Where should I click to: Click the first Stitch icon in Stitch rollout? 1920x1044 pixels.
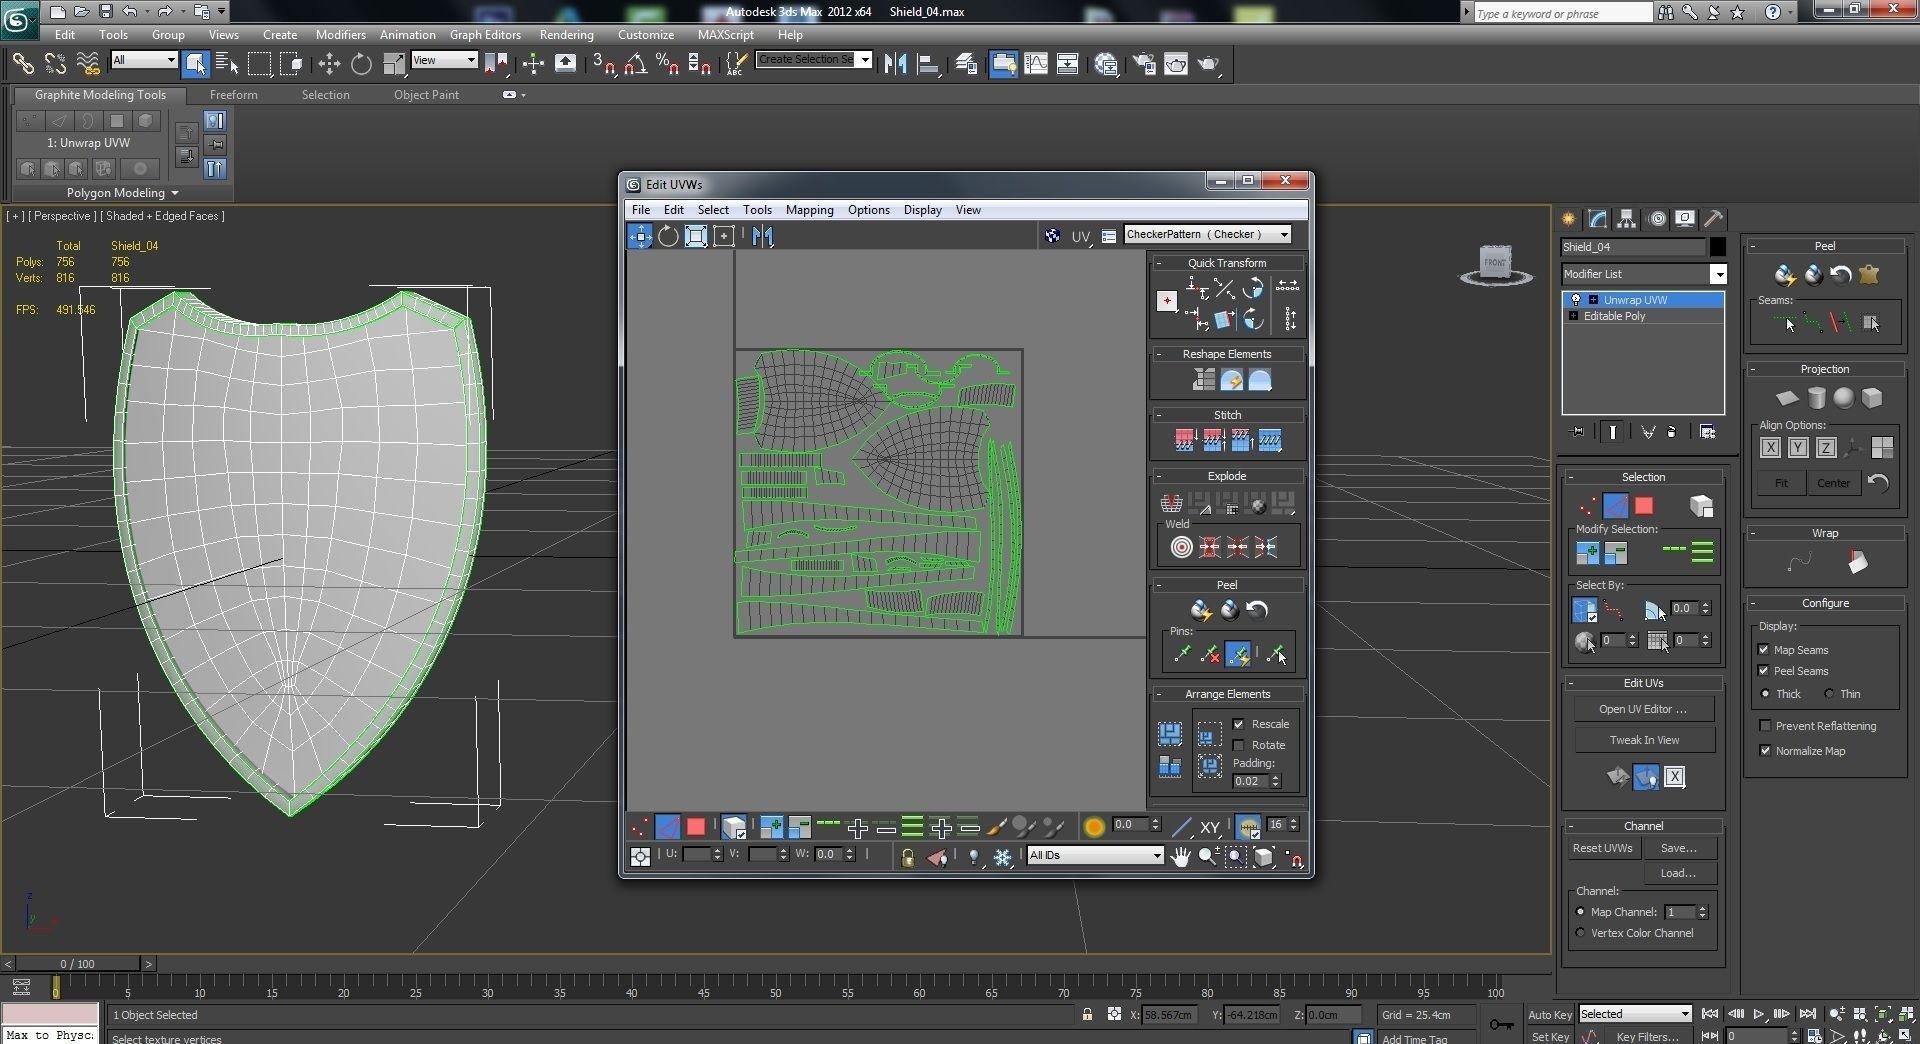tap(1185, 440)
